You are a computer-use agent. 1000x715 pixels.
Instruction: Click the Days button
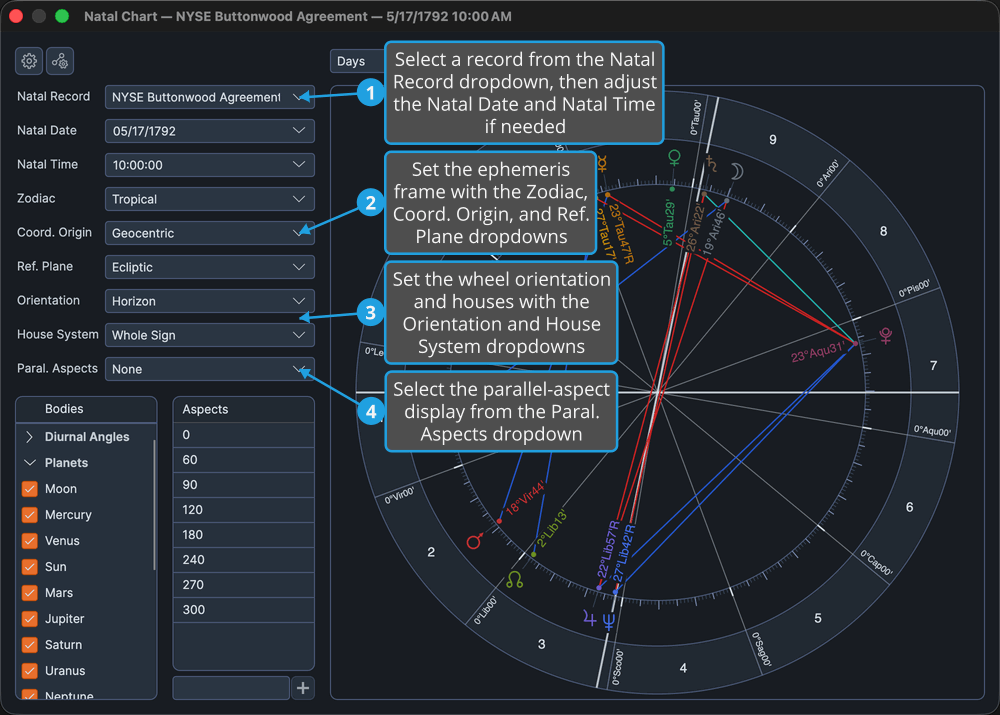click(x=356, y=61)
